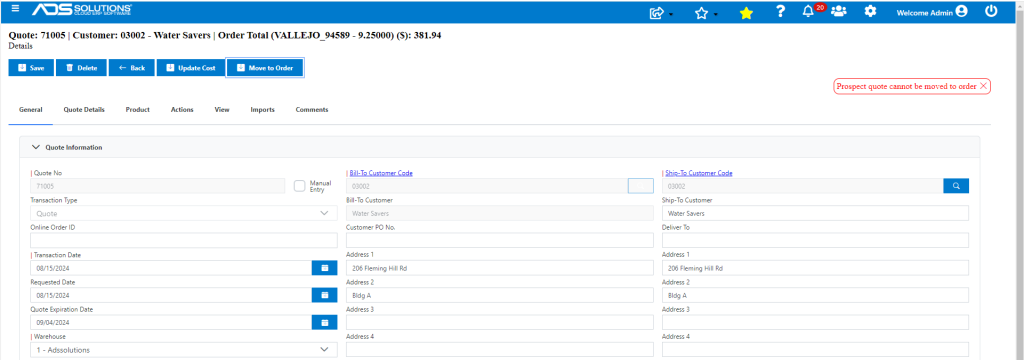Collapse the Quote Information section

tap(37, 148)
